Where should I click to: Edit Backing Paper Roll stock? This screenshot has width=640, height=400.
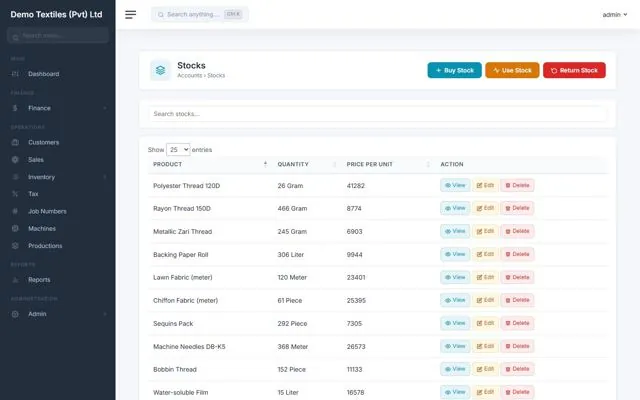click(485, 254)
